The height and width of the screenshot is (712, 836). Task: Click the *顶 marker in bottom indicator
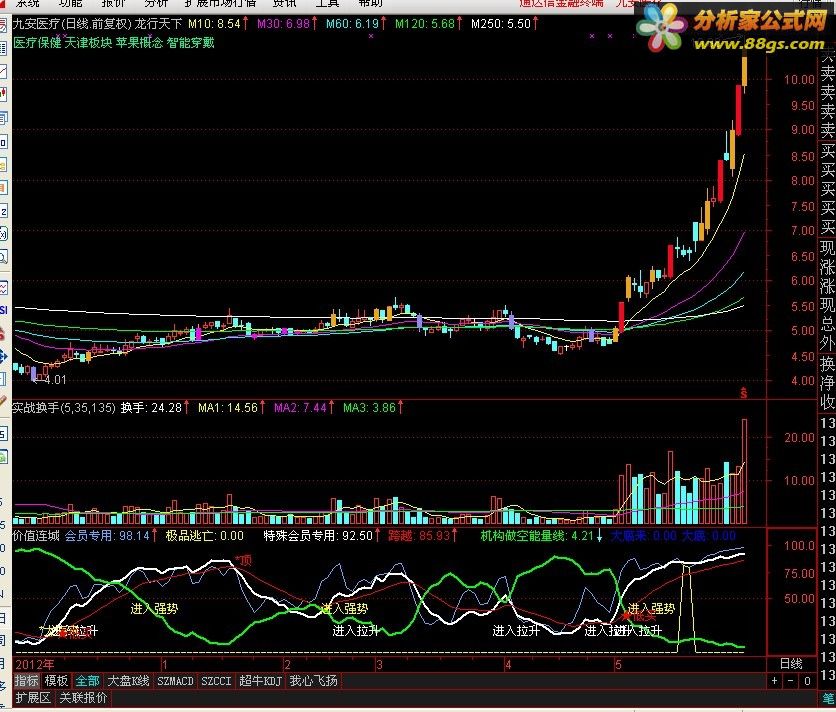[243, 561]
